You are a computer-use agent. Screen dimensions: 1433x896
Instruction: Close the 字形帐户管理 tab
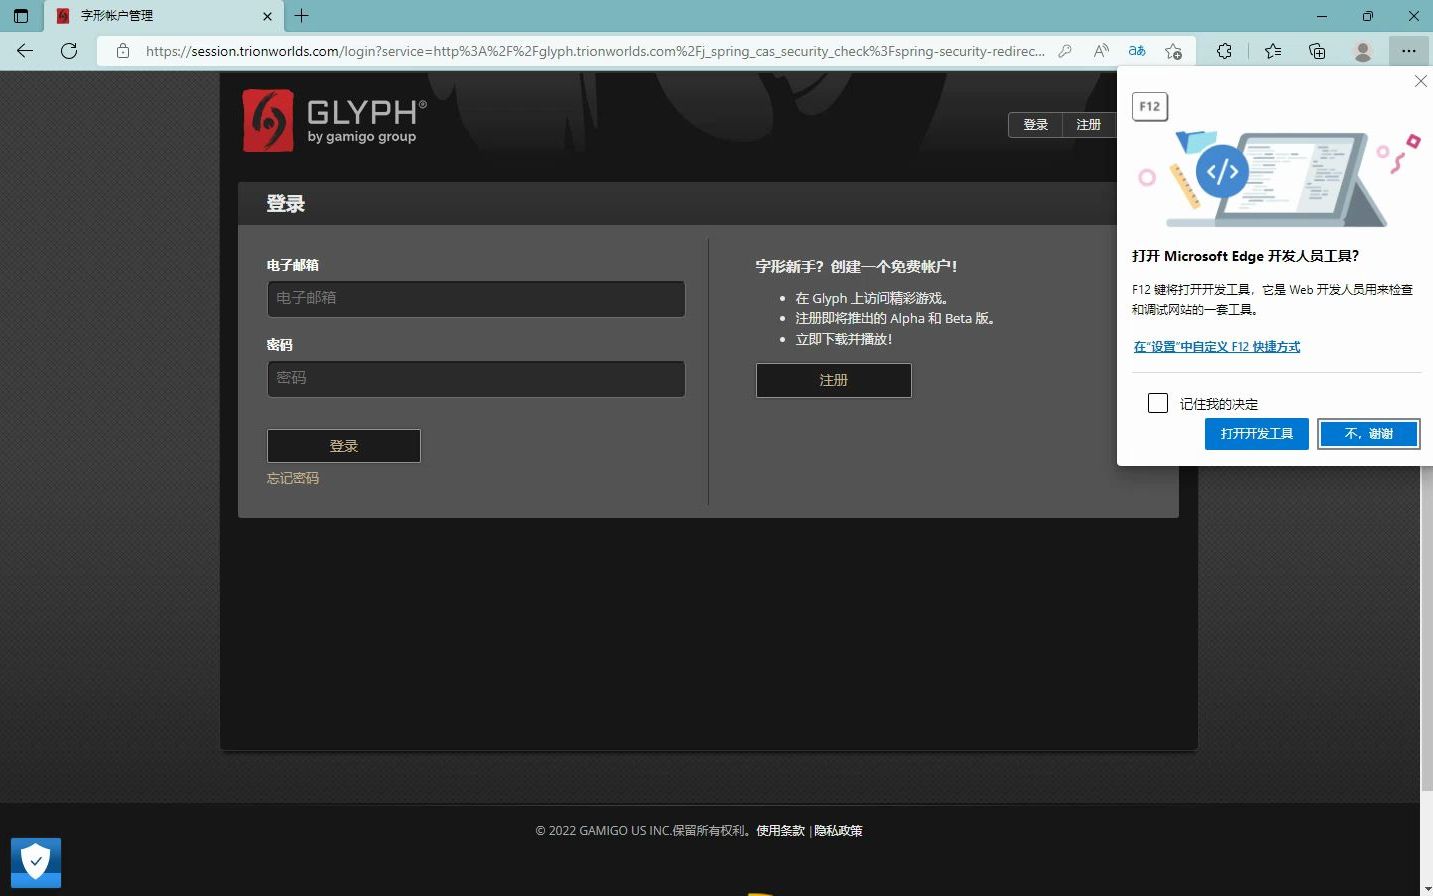point(267,16)
